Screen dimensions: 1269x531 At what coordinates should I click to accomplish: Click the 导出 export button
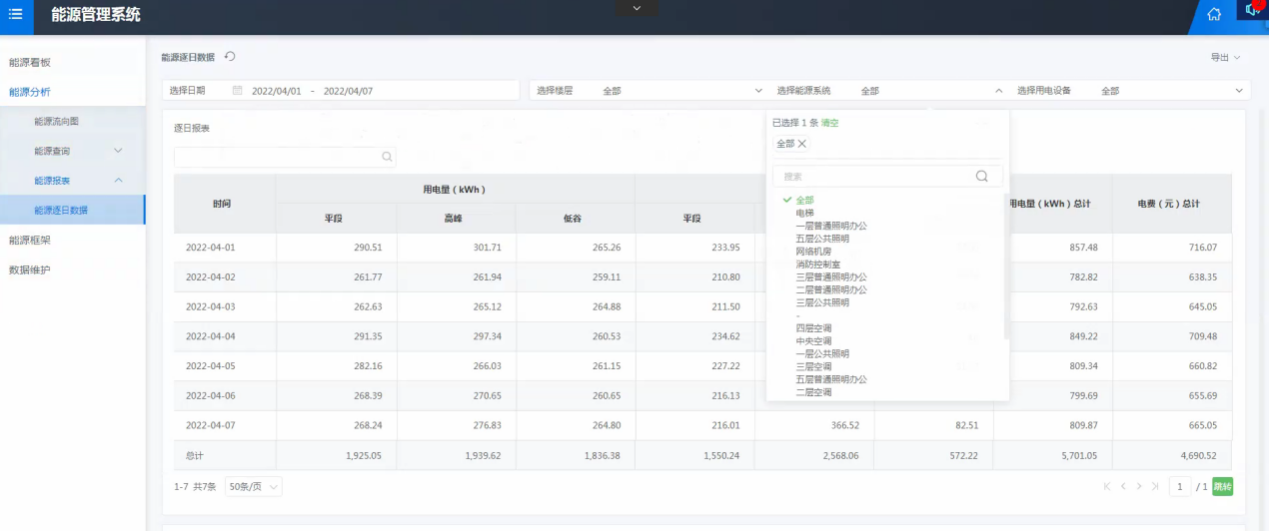tap(1225, 57)
